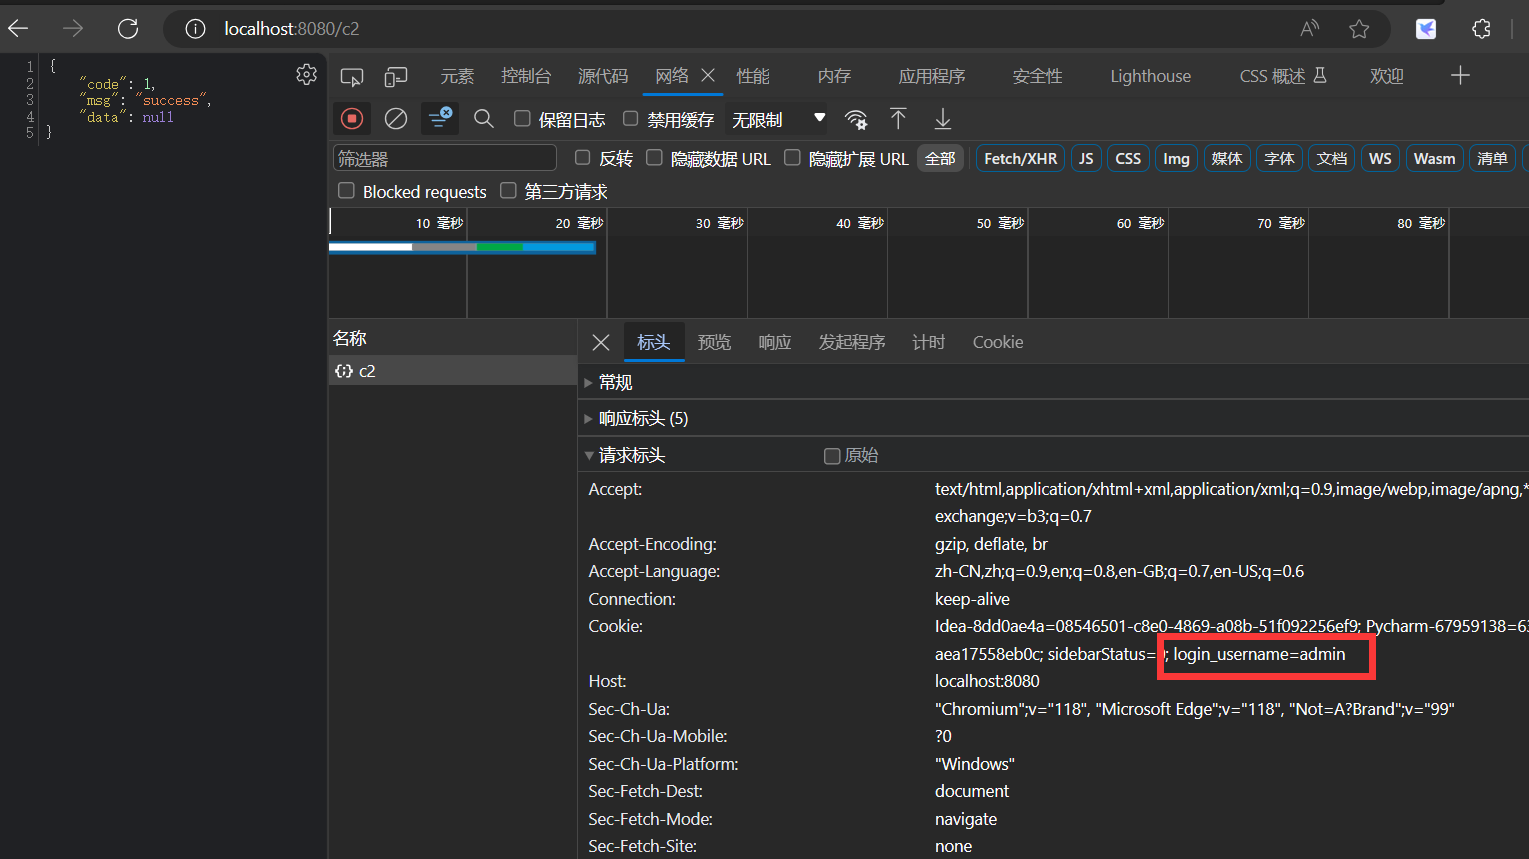
Task: Toggle device emulation mode
Action: pyautogui.click(x=396, y=77)
